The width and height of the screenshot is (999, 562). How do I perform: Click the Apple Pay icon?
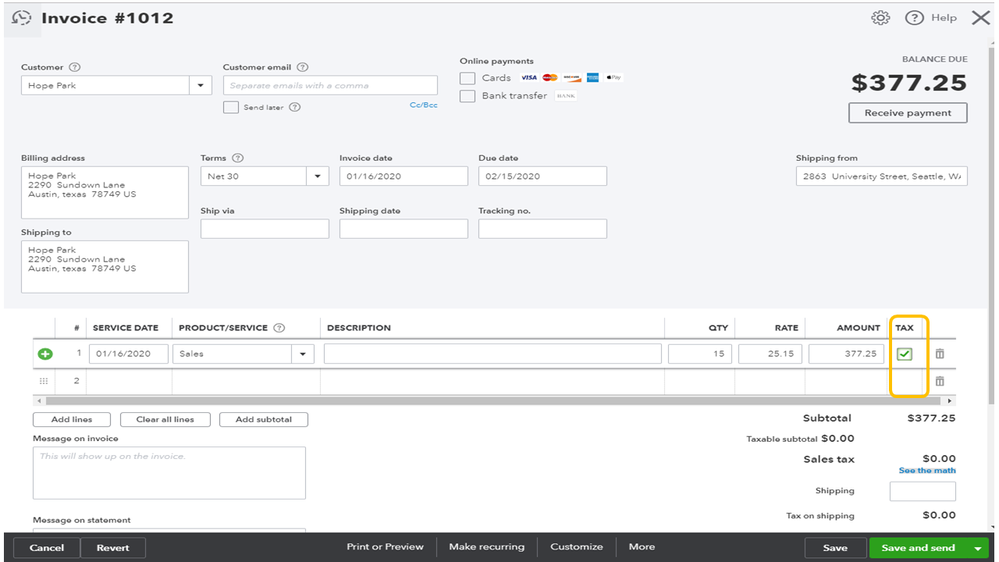[614, 78]
